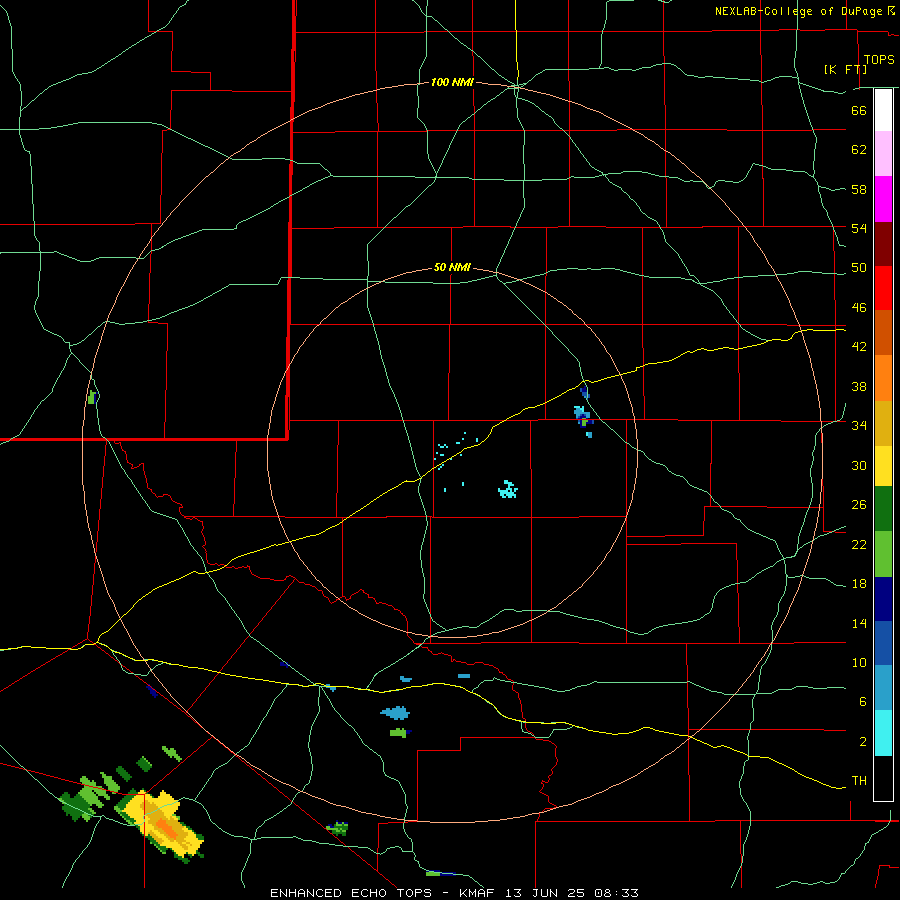Click the TOPS legend title
Screen dimensions: 900x900
coord(879,60)
